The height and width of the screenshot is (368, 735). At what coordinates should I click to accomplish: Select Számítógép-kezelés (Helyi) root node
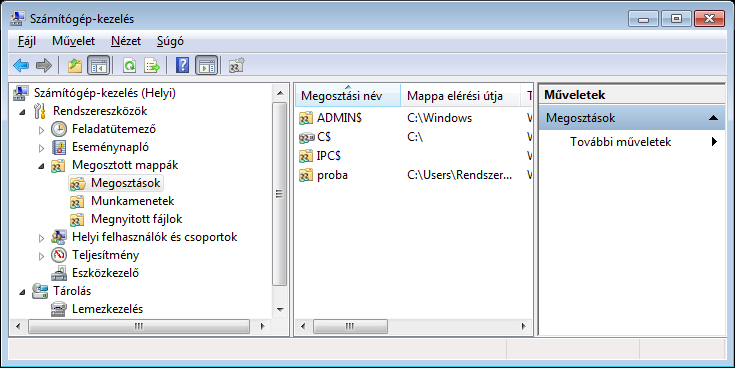[x=105, y=93]
